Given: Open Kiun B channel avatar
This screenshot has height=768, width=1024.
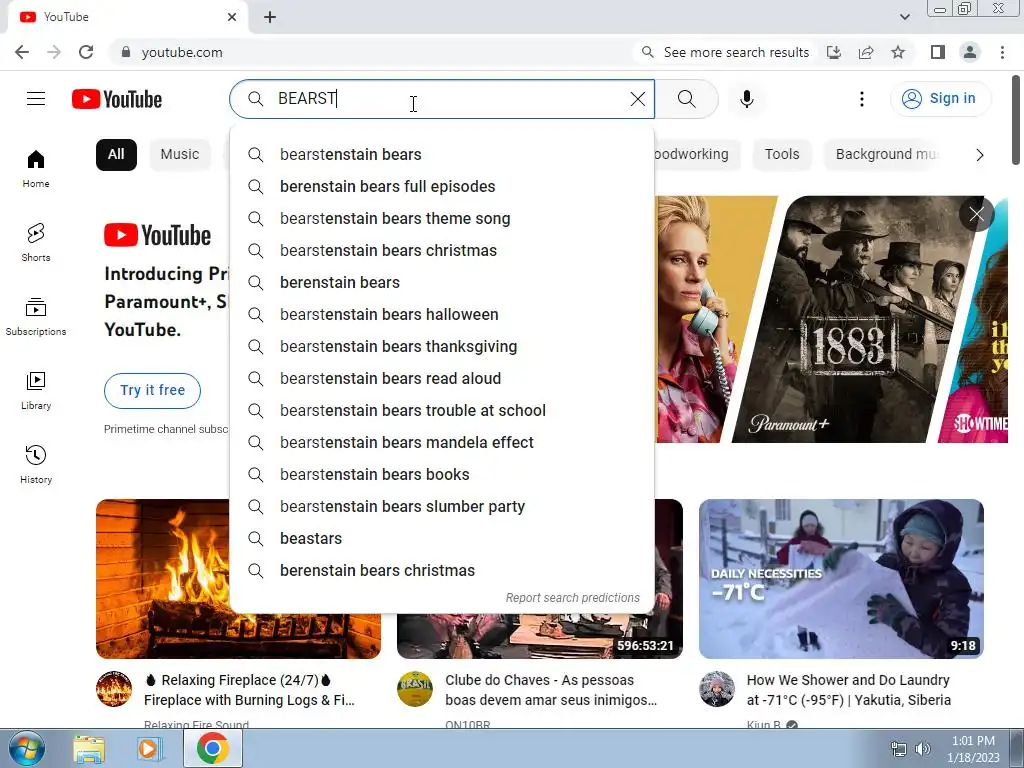Looking at the screenshot, I should pos(716,689).
